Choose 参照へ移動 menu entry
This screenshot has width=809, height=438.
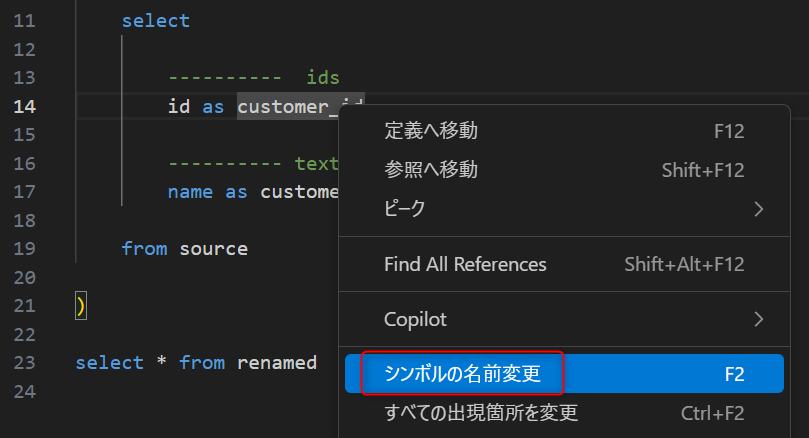564,170
